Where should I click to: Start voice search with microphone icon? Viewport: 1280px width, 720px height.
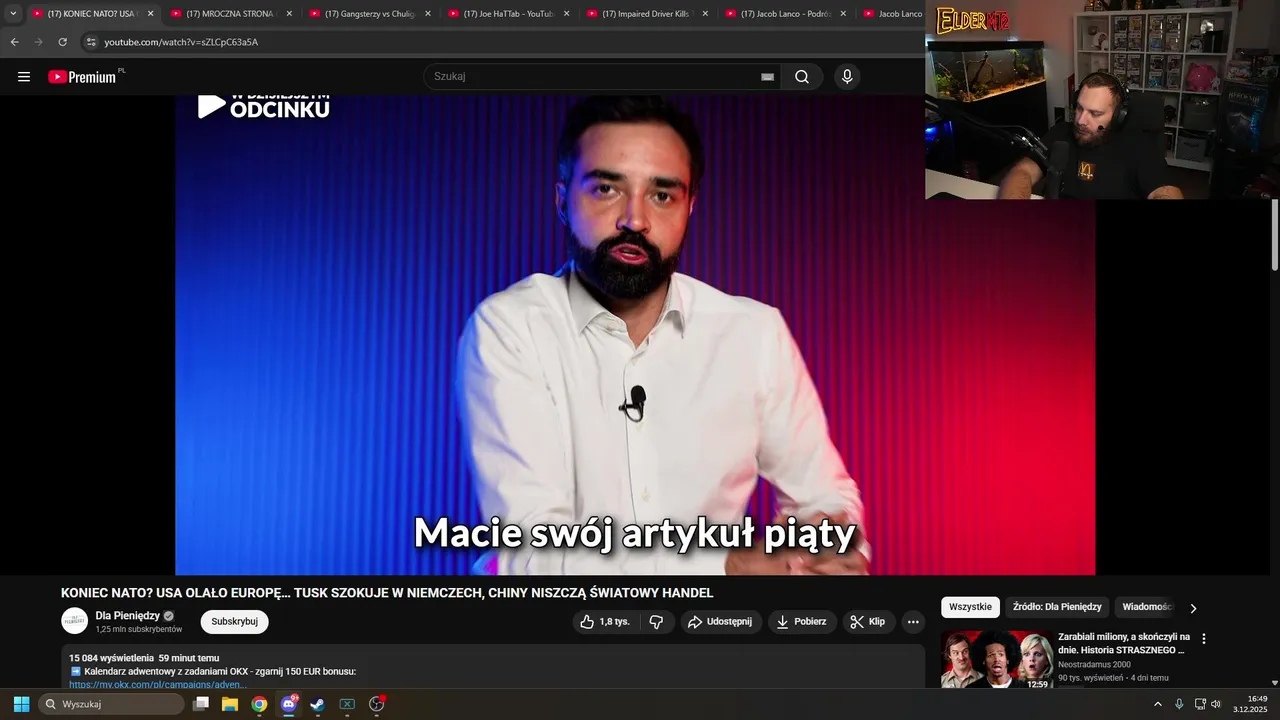pos(847,77)
